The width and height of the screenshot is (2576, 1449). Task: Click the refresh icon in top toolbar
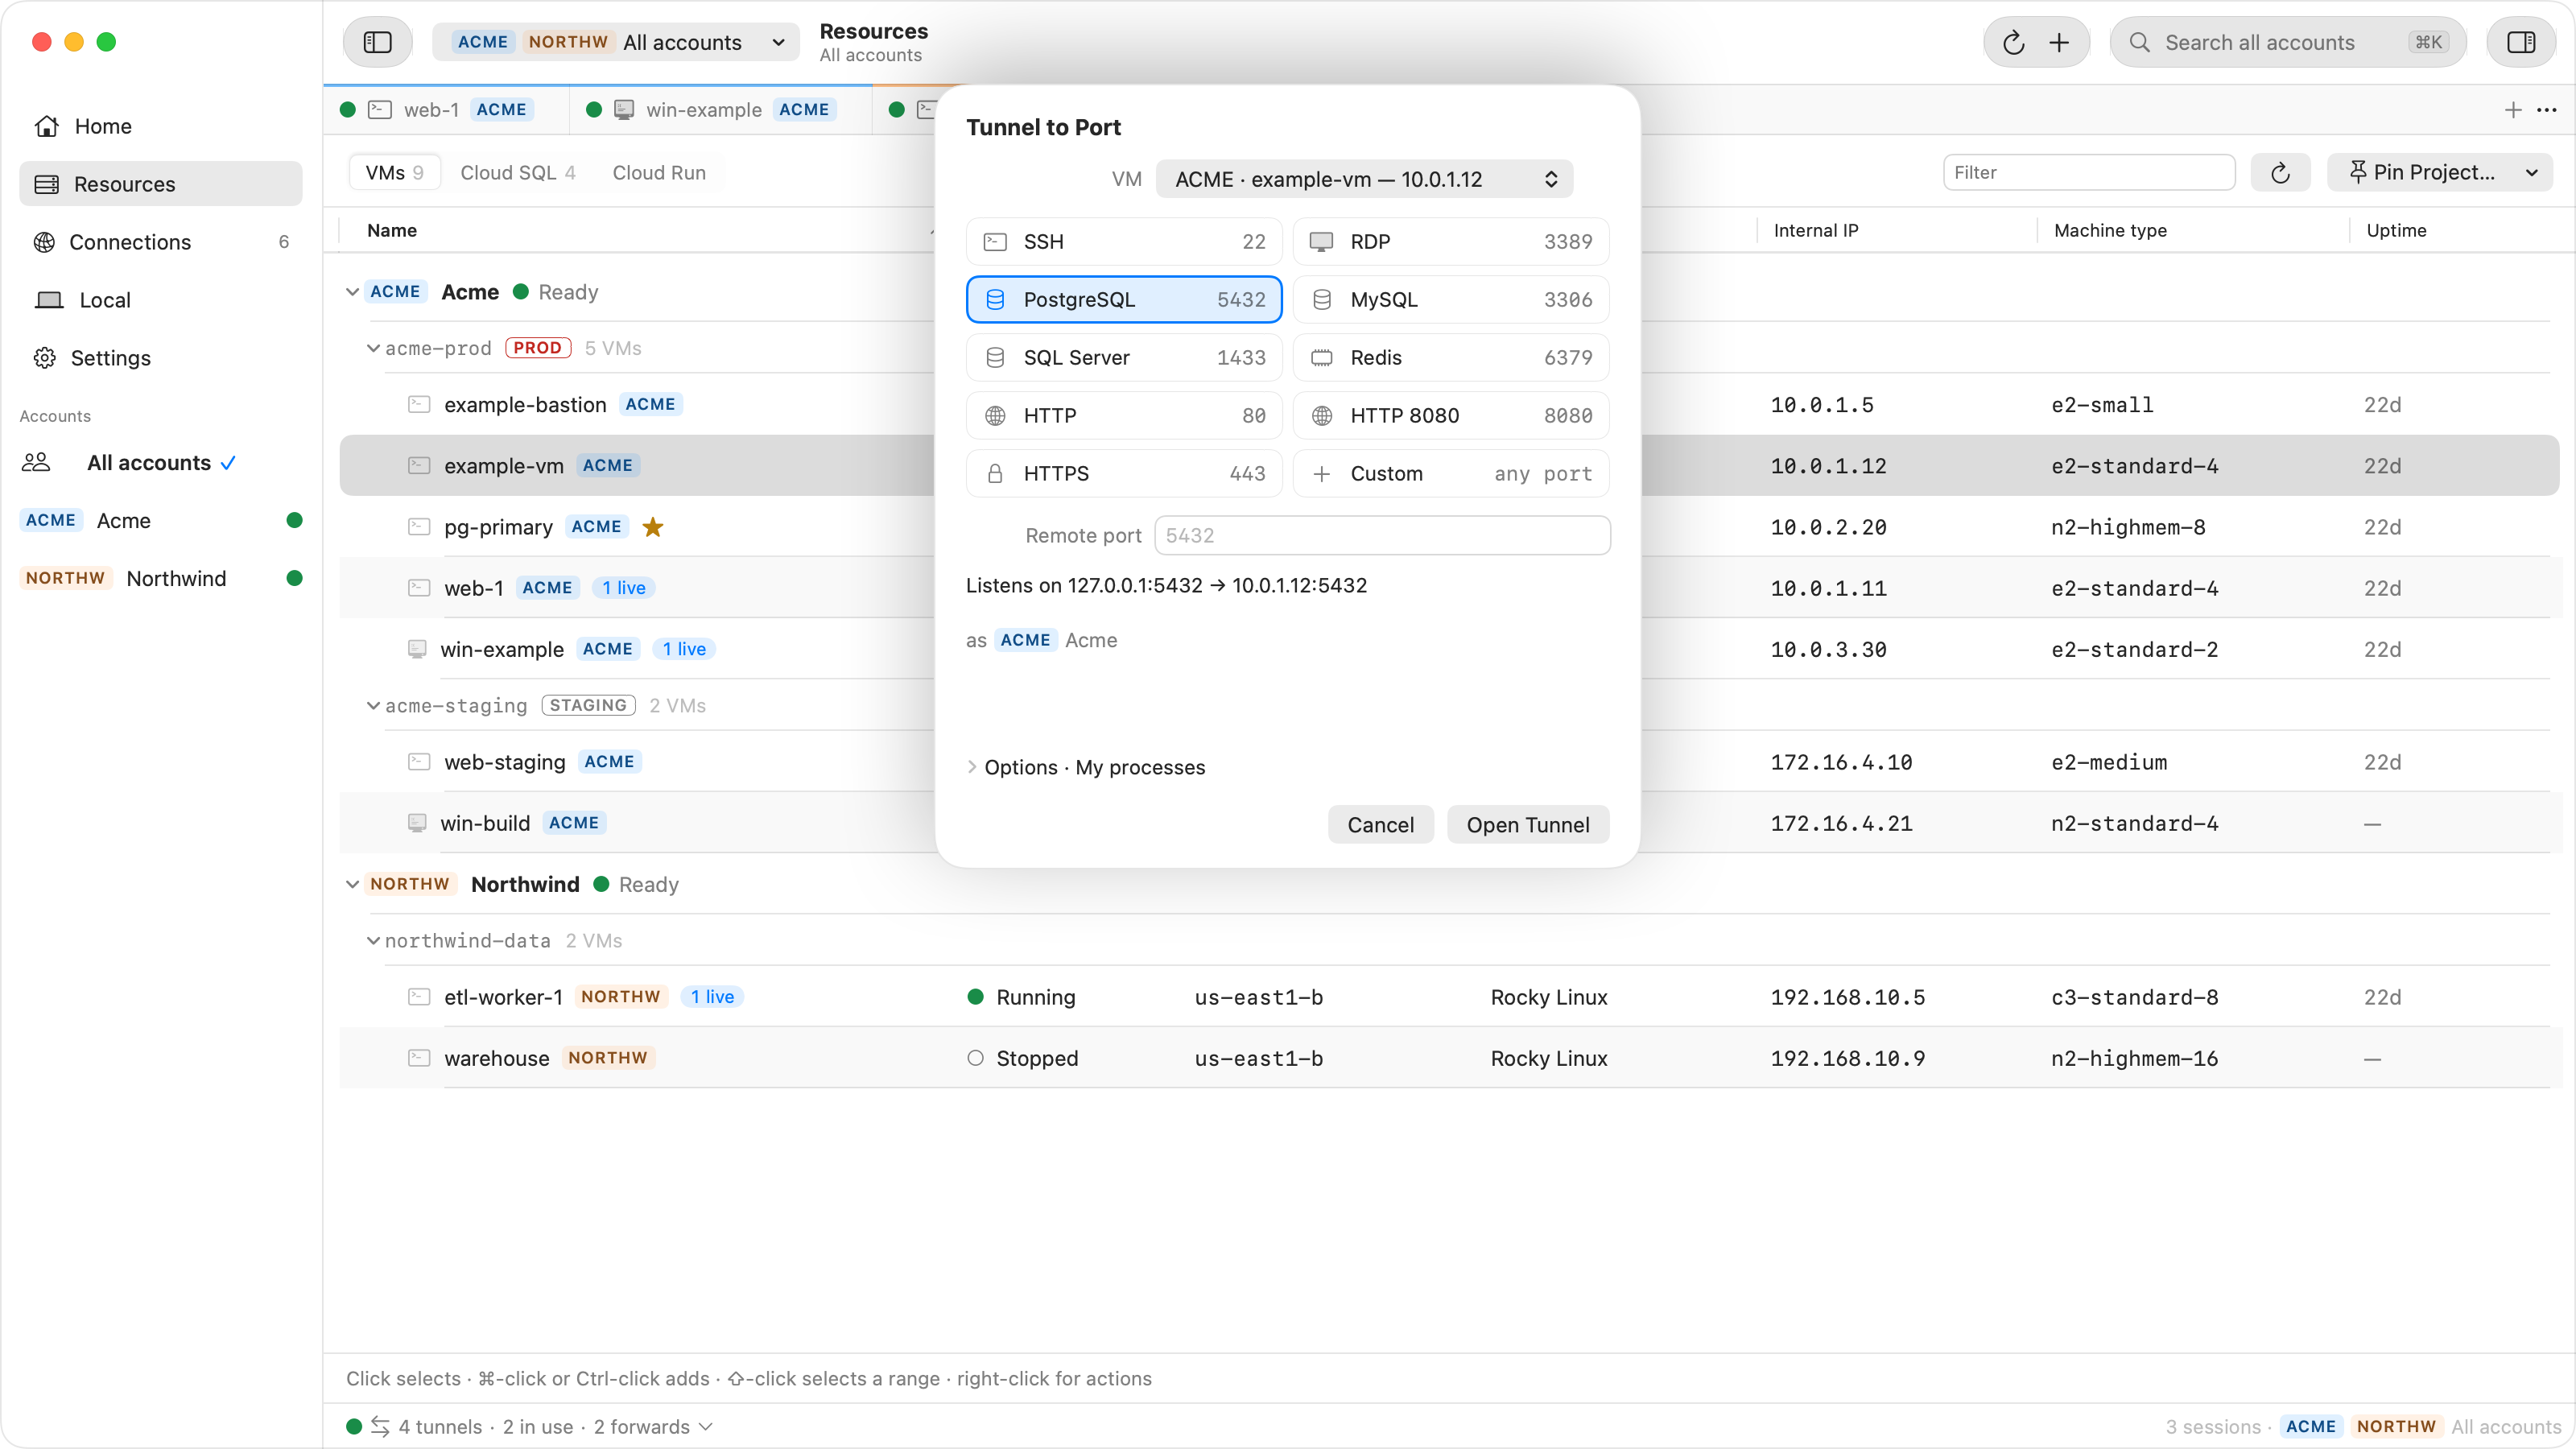(2013, 42)
